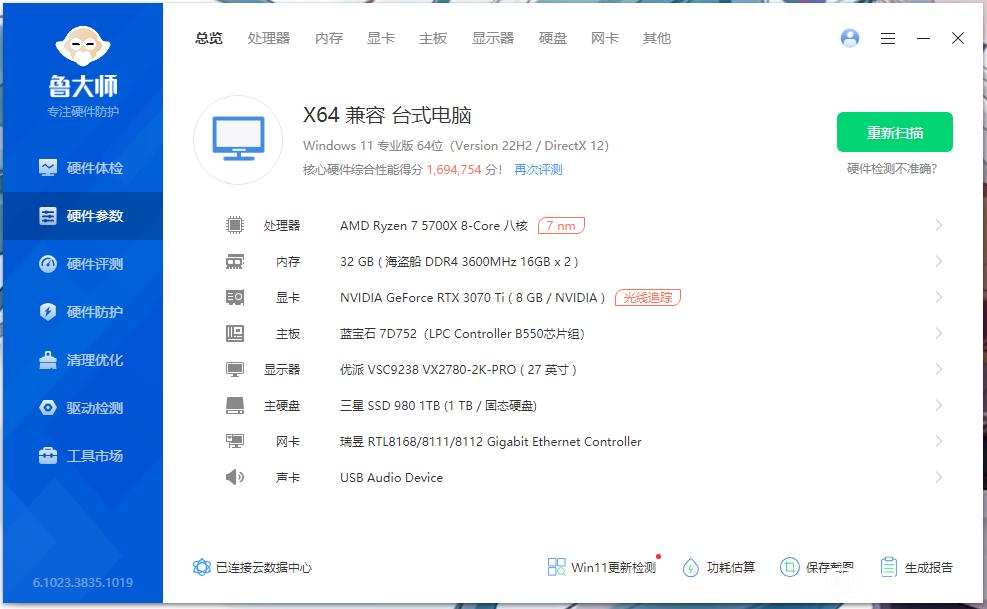Expand the 主板 row chevron

point(939,333)
